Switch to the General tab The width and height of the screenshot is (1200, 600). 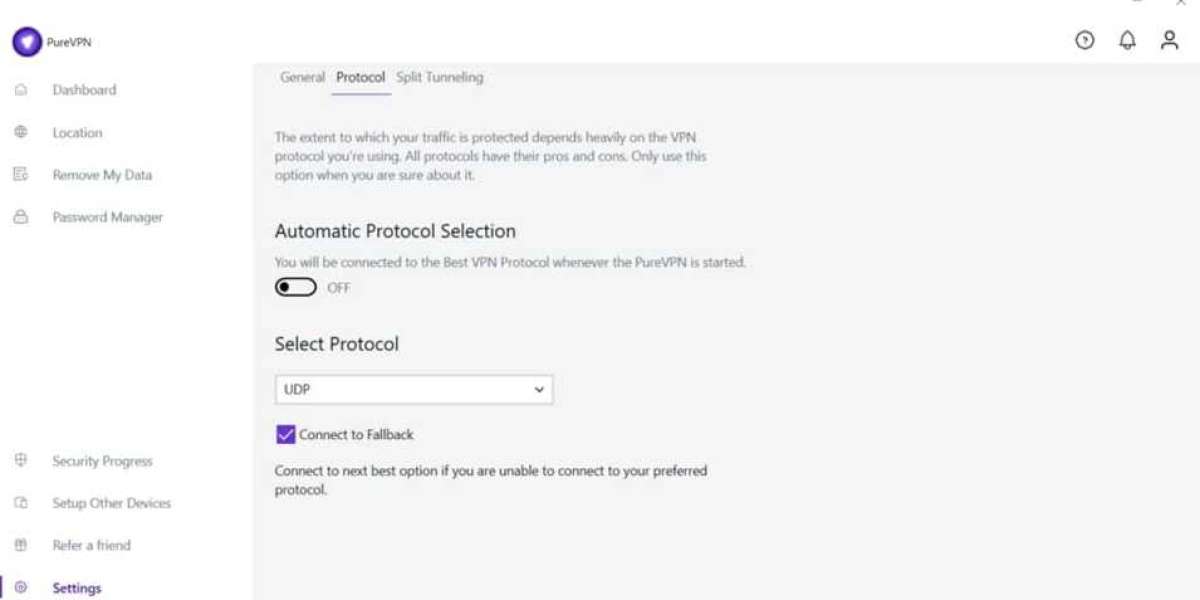pos(302,77)
